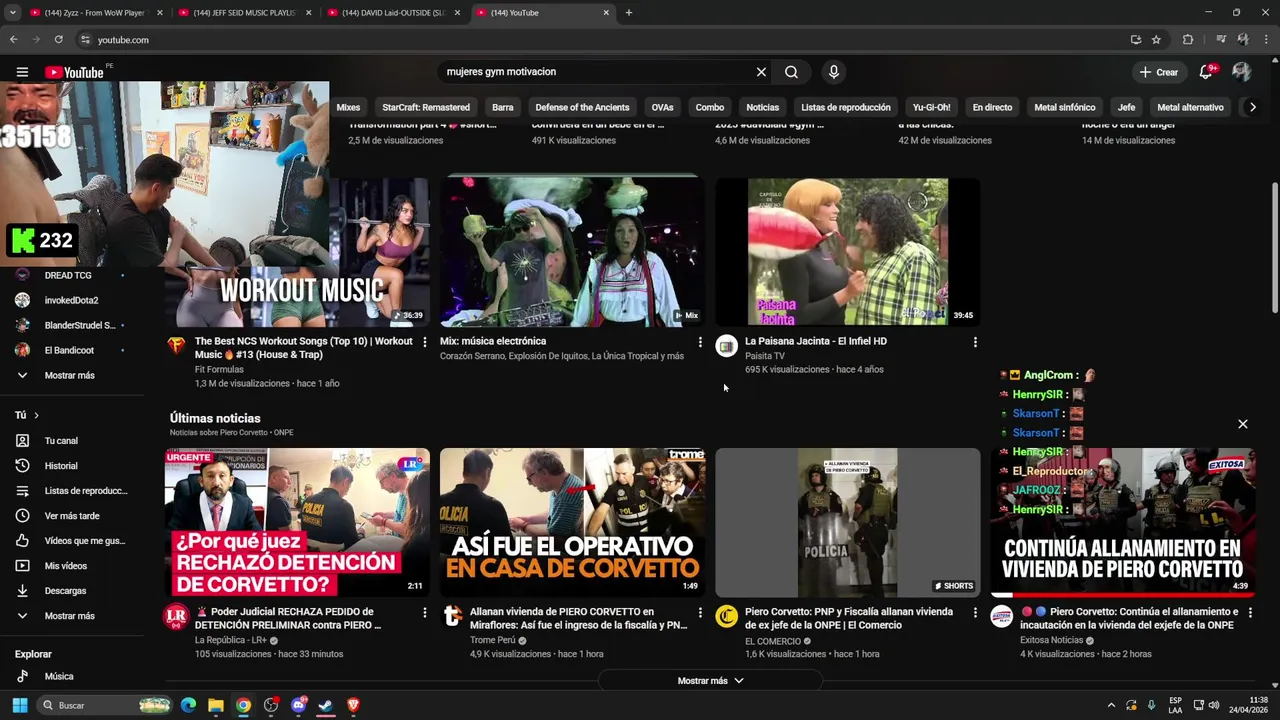Switch to the DAVID Laid-OUTSIDE tab
This screenshot has width=1280, height=720.
coord(392,13)
